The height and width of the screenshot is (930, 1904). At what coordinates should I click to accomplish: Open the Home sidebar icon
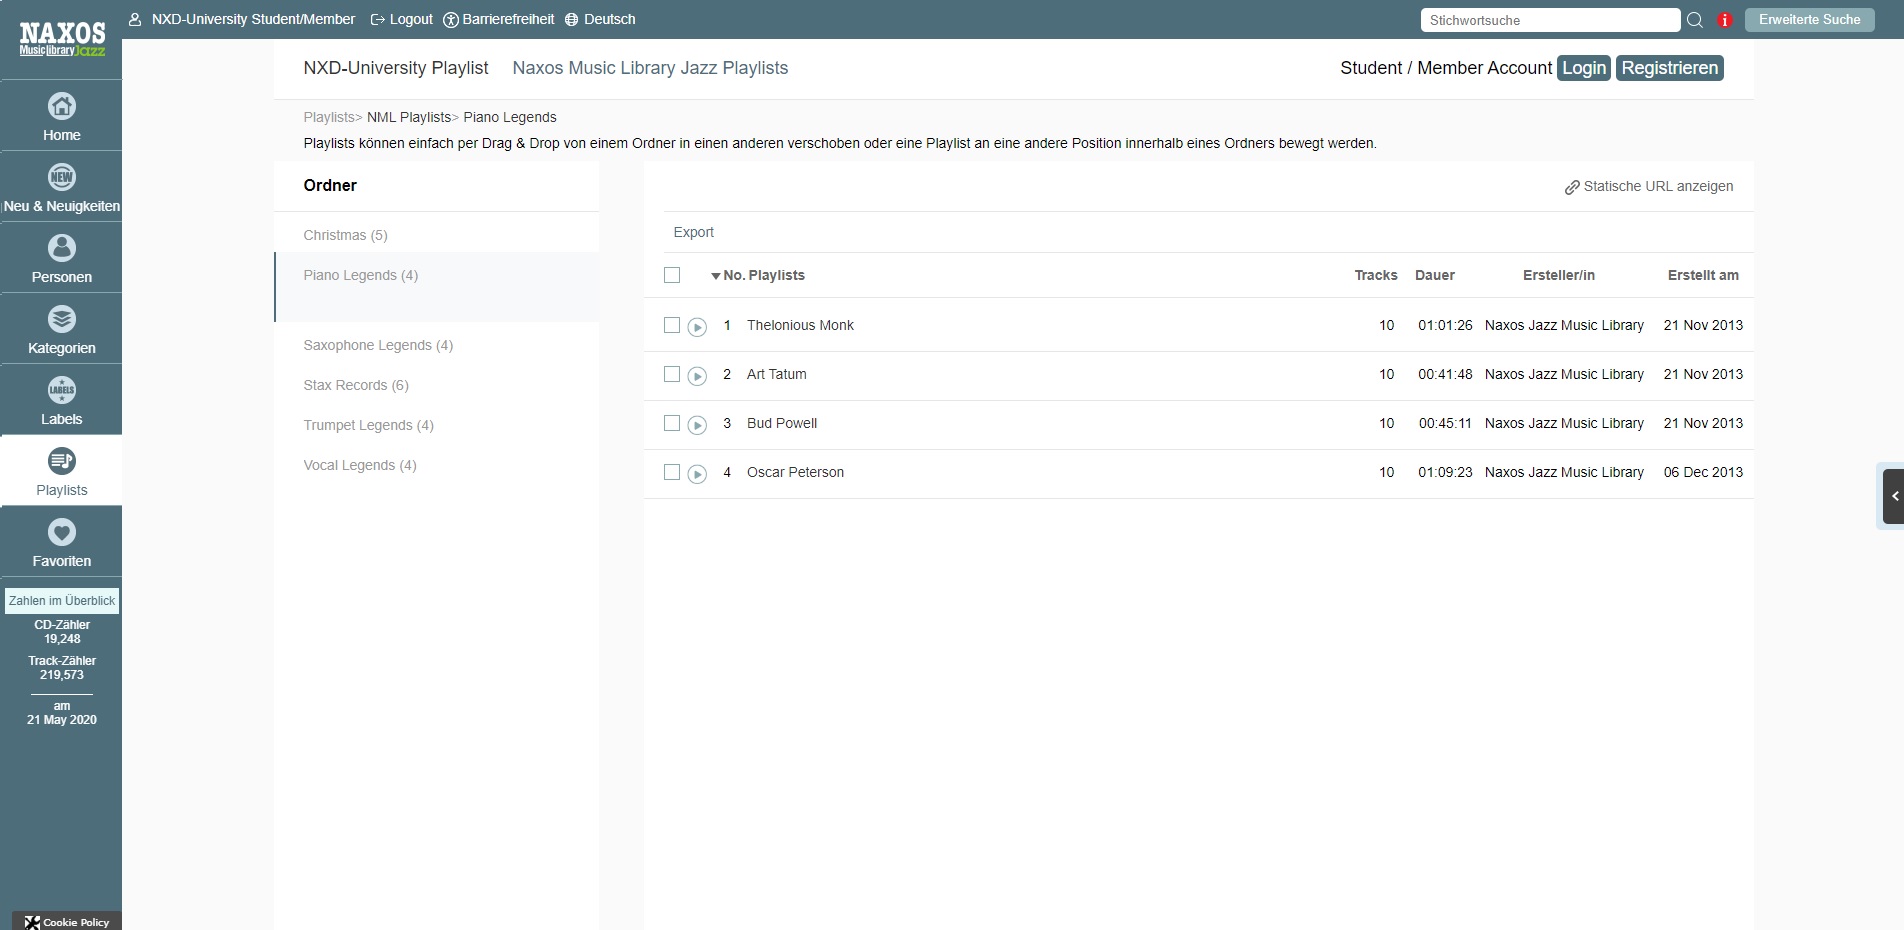tap(61, 107)
